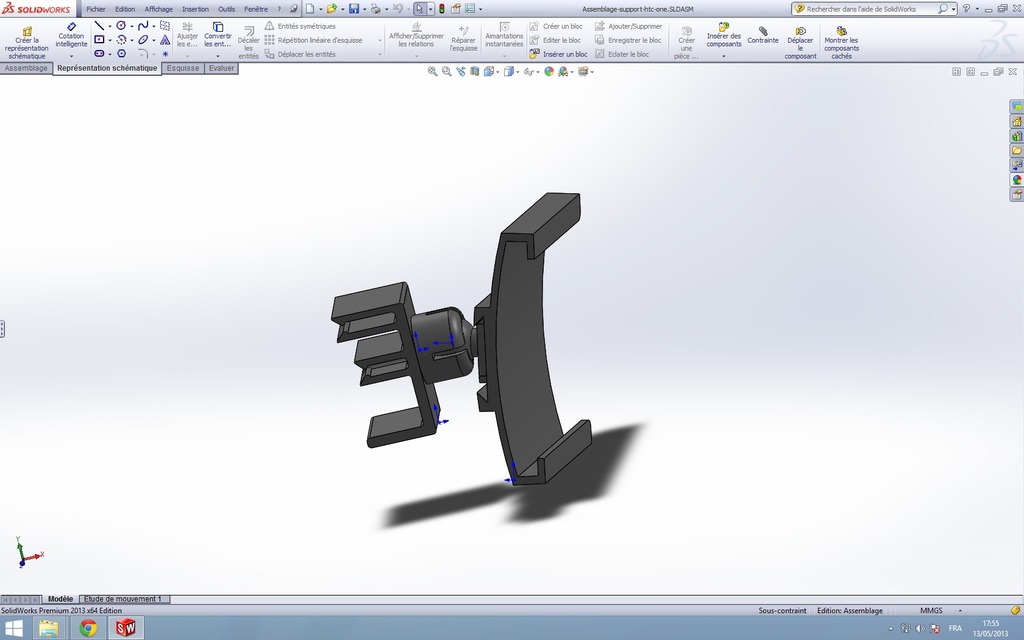Switch to the Assemblage tab

click(x=26, y=68)
